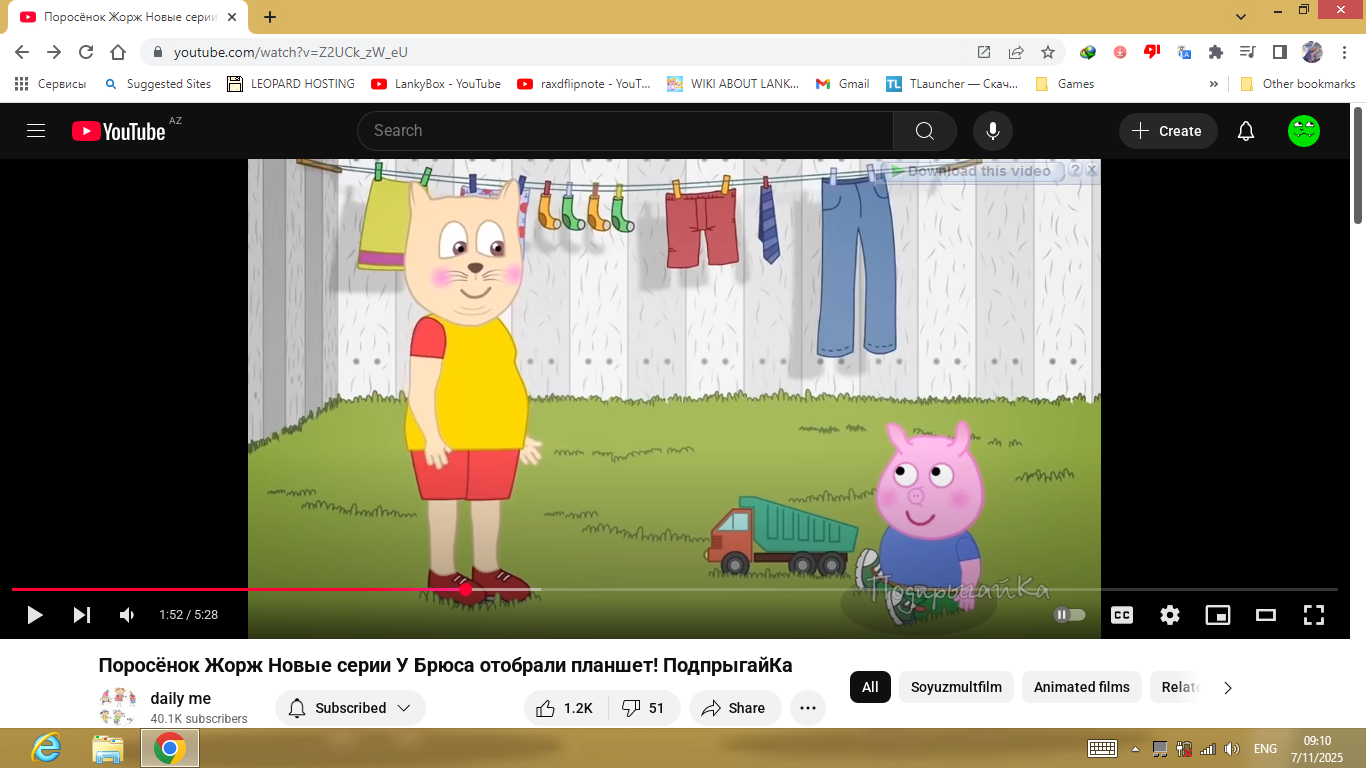
Task: Skip to the next video
Action: click(82, 615)
